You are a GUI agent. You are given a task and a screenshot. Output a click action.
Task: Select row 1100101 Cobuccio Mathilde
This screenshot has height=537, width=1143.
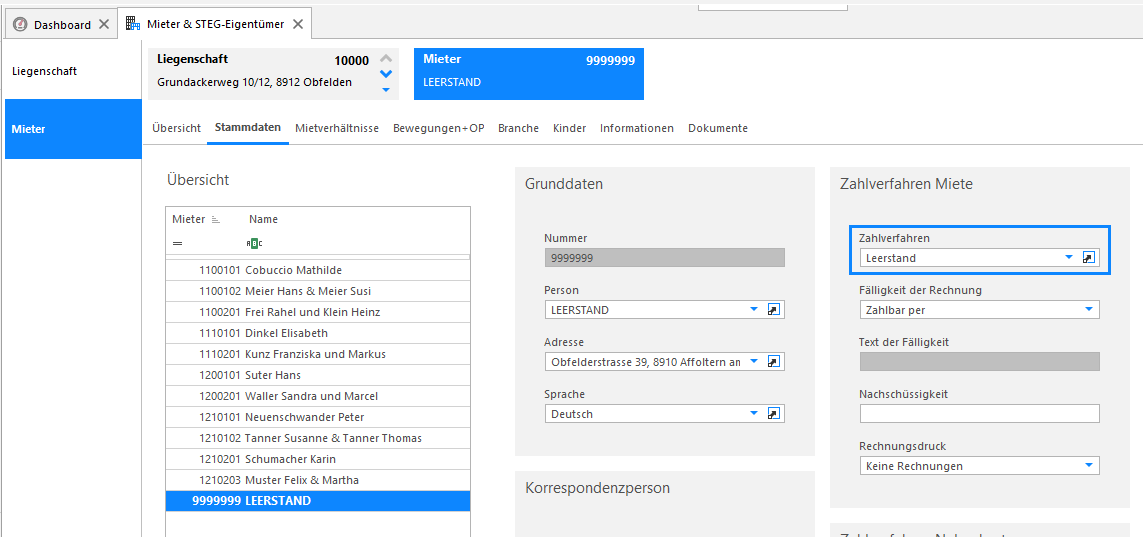tap(318, 270)
